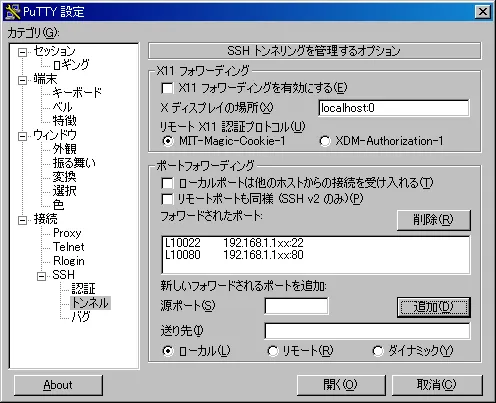Open ウィンドウ category
Image resolution: width=496 pixels, height=403 pixels.
(55, 135)
